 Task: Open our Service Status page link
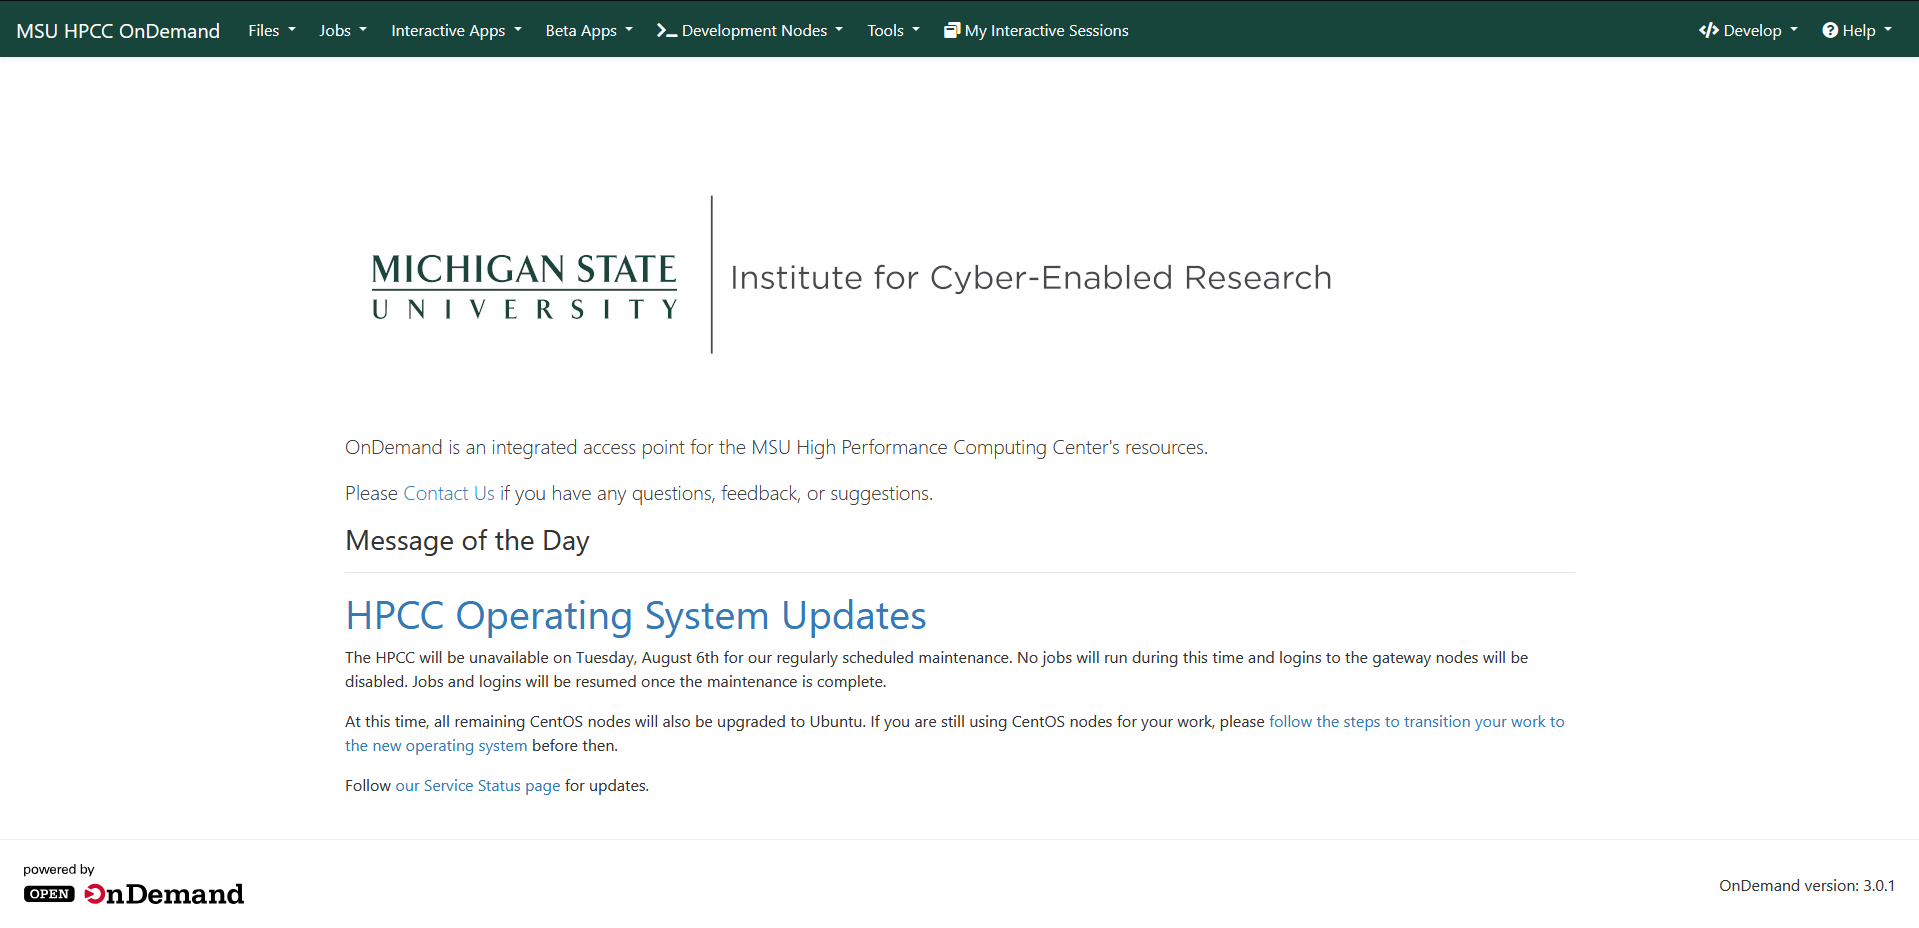click(478, 786)
